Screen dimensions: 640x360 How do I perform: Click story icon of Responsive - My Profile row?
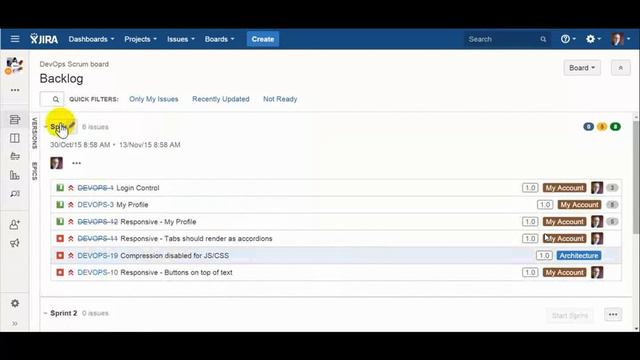[60, 222]
